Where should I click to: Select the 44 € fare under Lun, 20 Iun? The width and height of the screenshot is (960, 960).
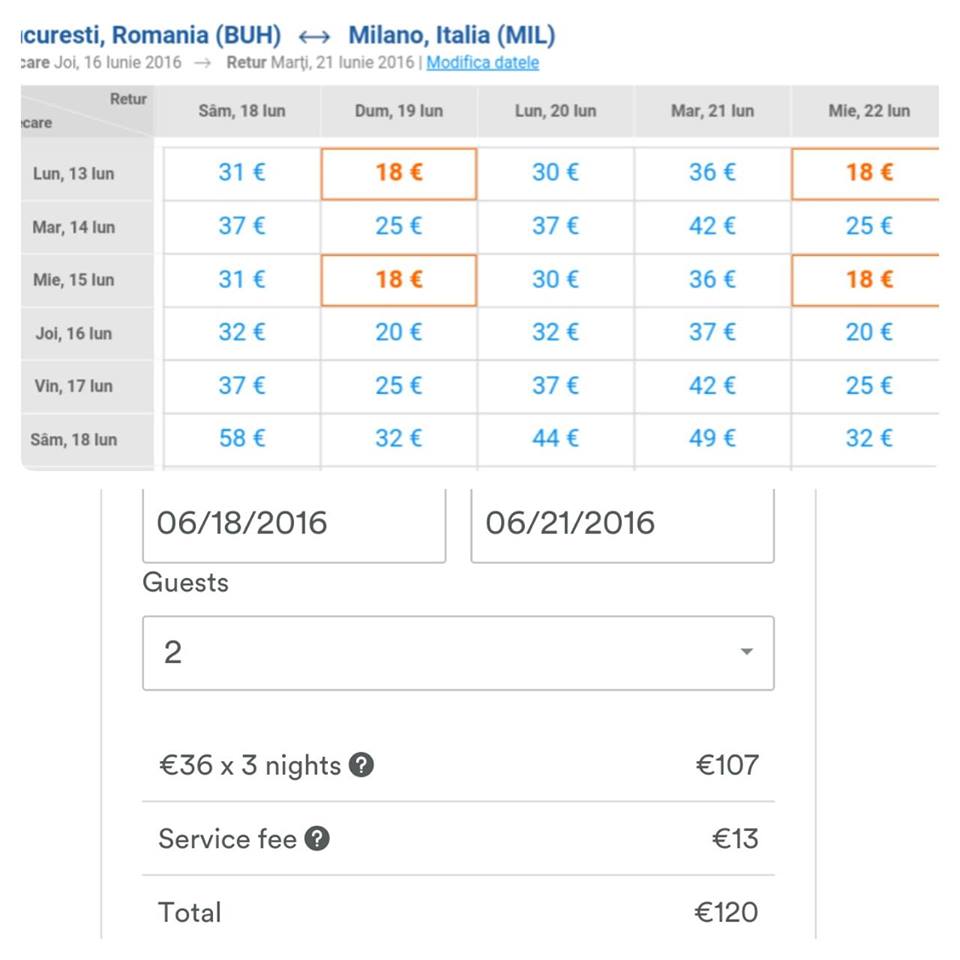[555, 439]
